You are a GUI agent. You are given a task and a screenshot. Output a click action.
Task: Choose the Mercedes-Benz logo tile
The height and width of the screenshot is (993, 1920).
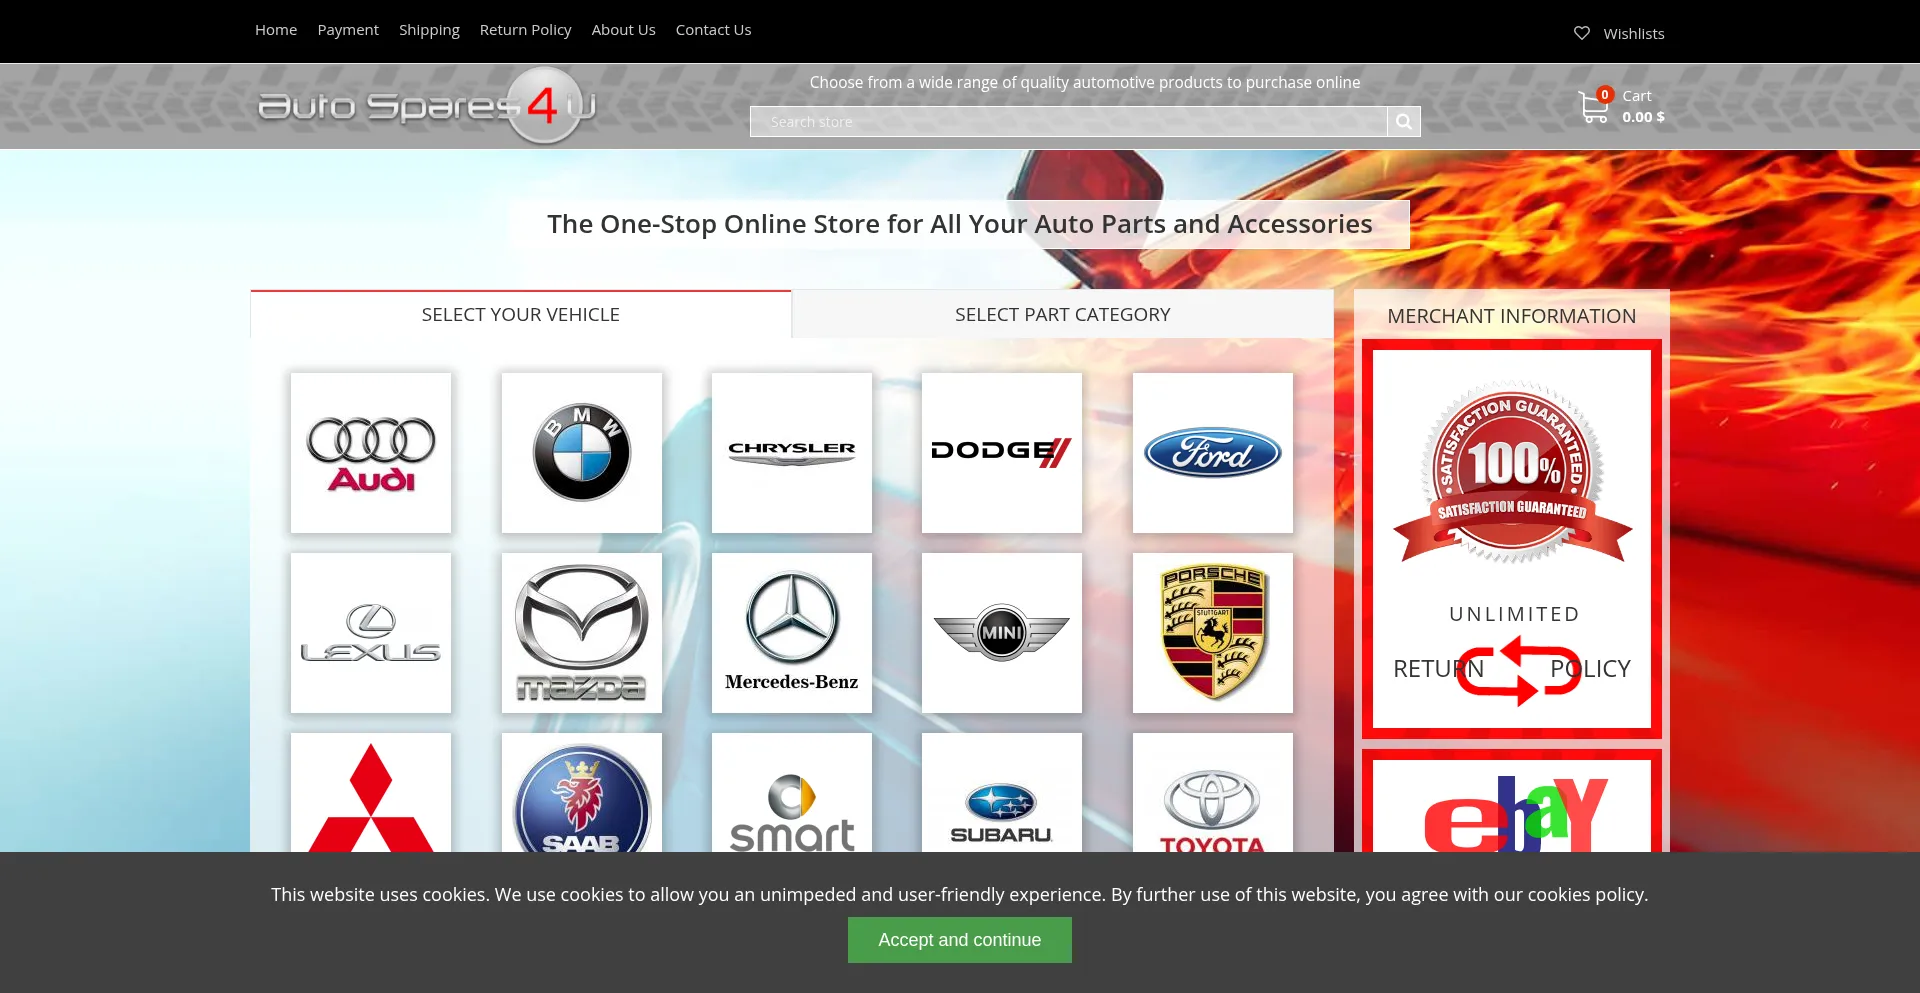pyautogui.click(x=791, y=633)
